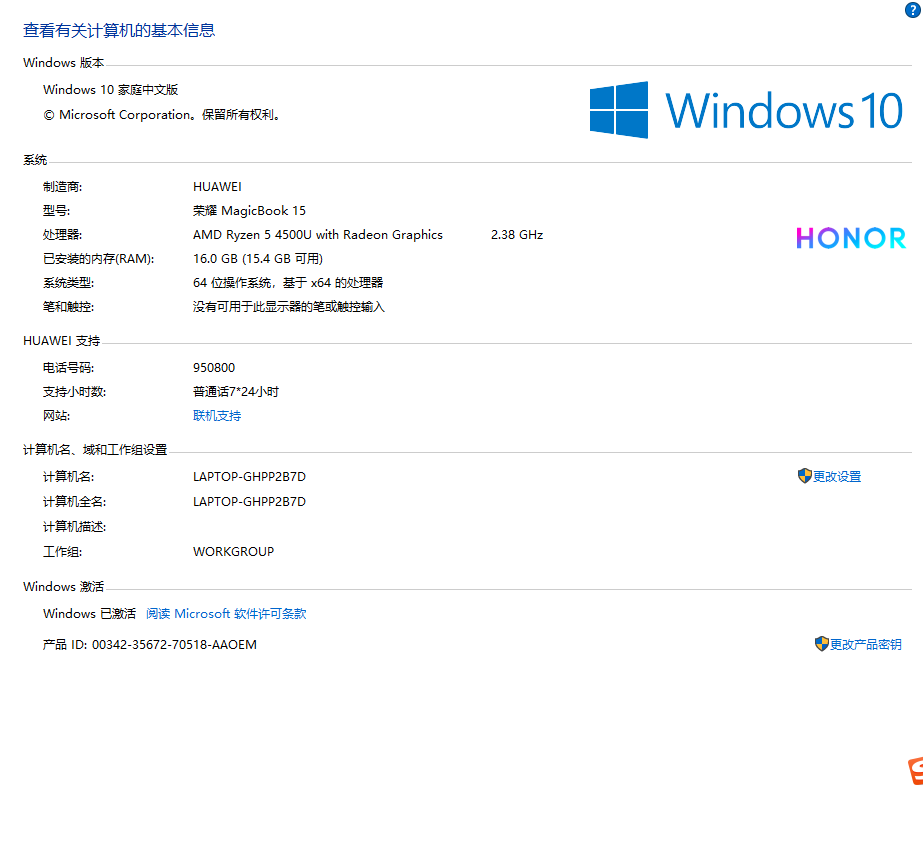Click the orange Sogou input icon

pos(915,771)
